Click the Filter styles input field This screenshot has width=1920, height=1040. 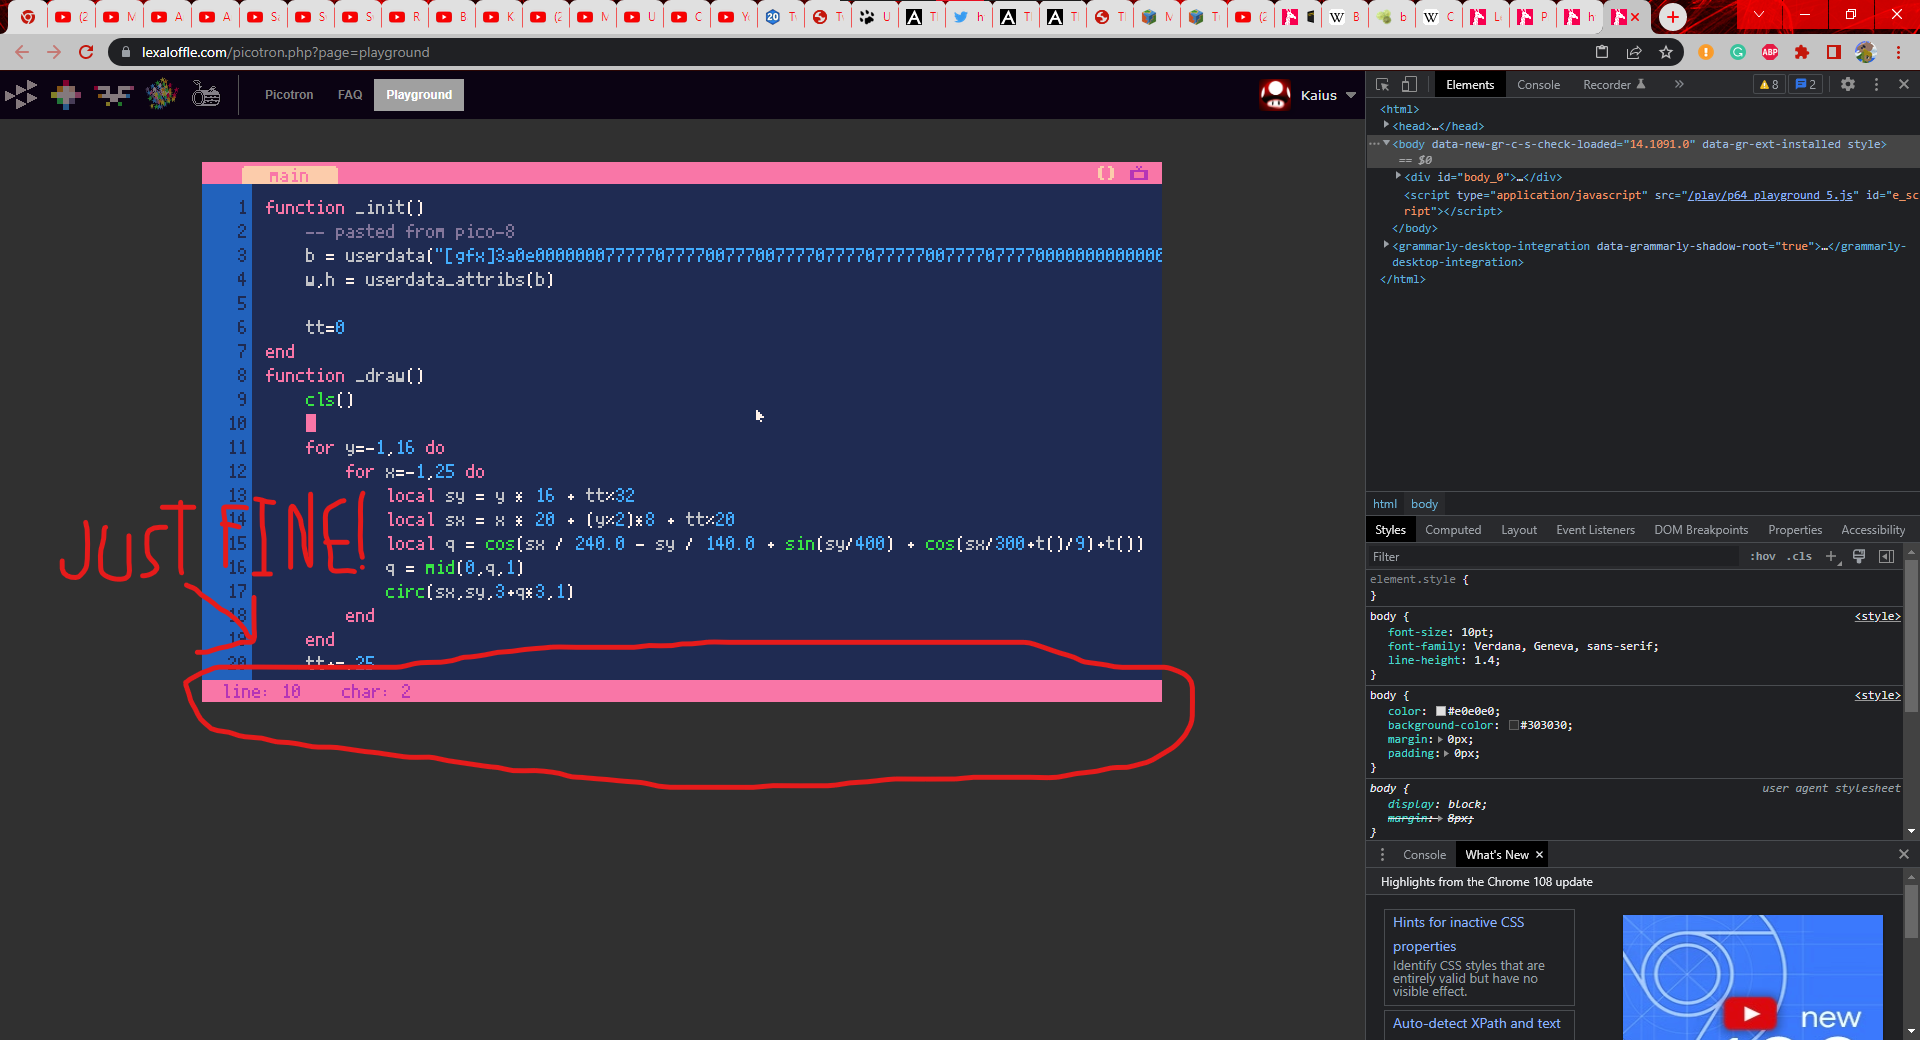coord(1553,556)
